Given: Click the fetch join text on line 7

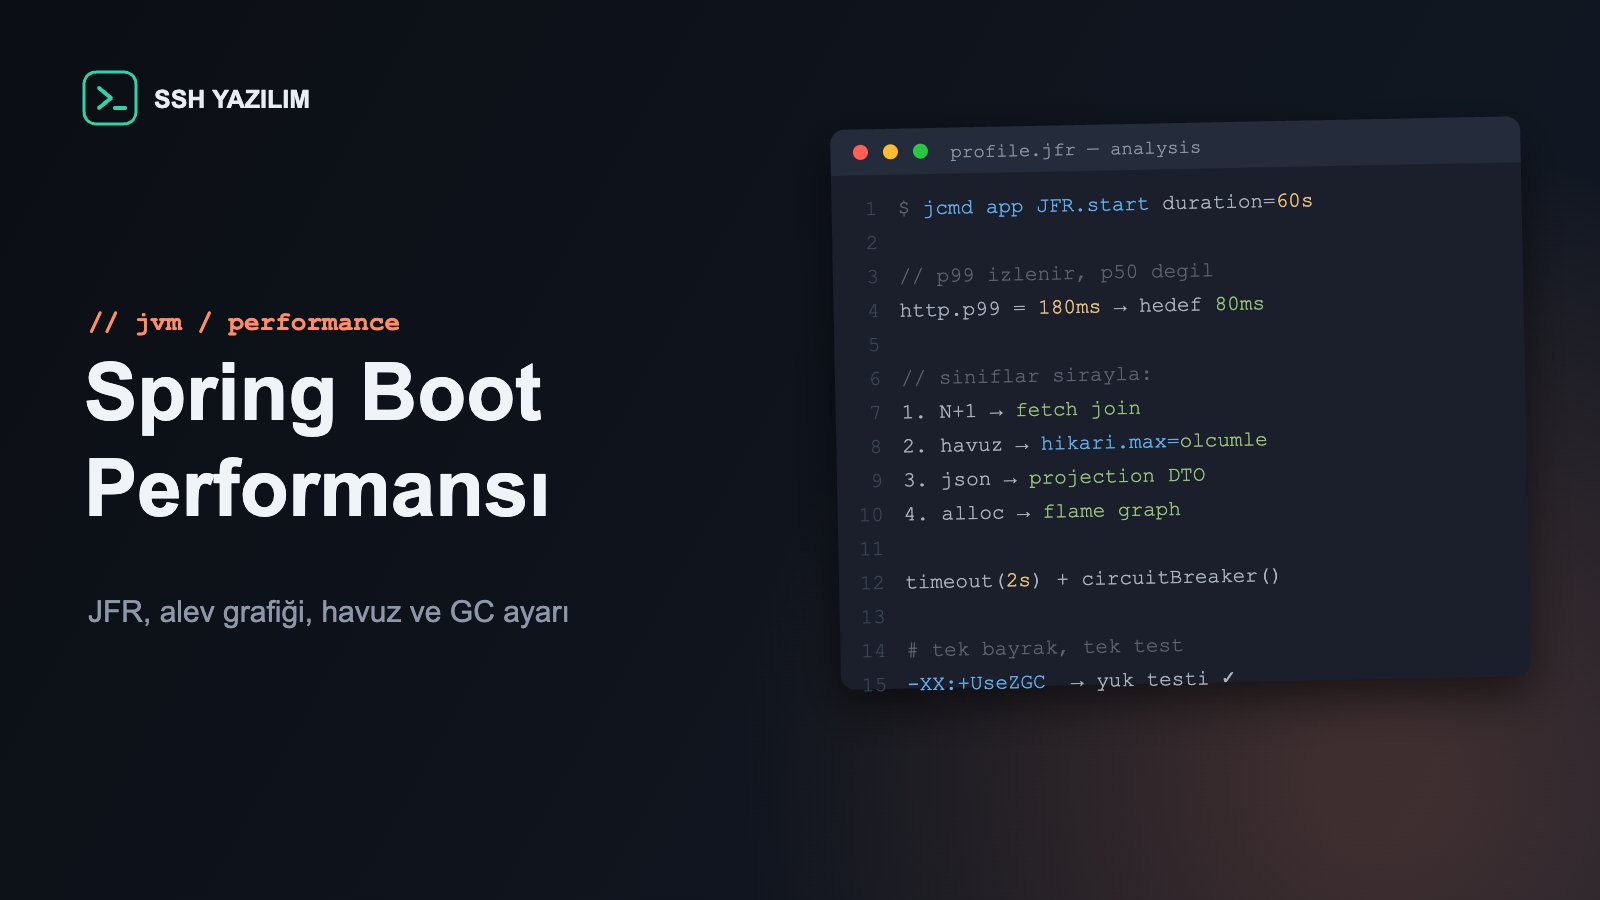Looking at the screenshot, I should point(1078,409).
